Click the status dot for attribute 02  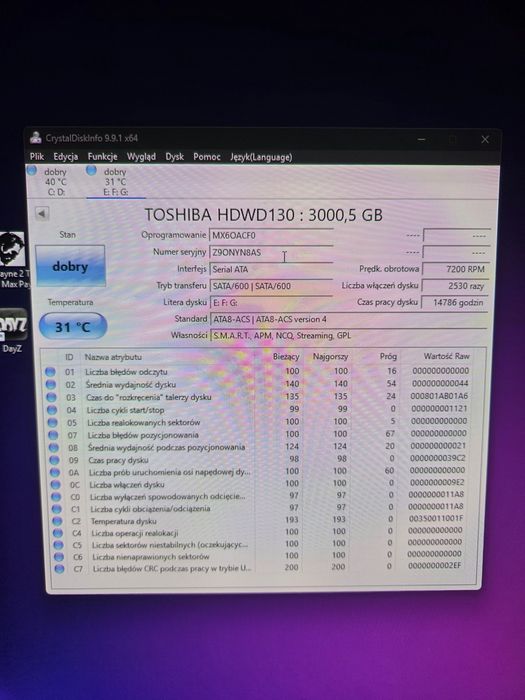point(50,384)
